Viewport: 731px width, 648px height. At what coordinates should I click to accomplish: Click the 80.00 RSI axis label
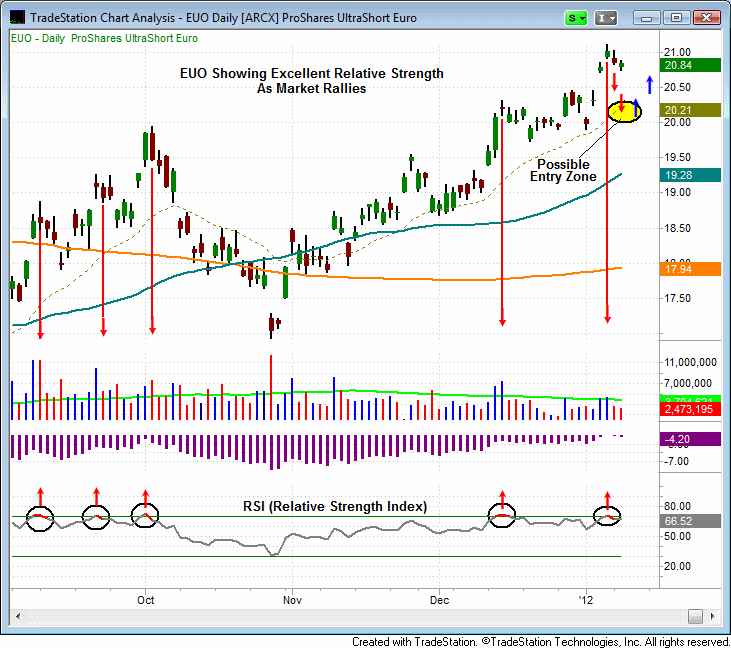(x=677, y=506)
